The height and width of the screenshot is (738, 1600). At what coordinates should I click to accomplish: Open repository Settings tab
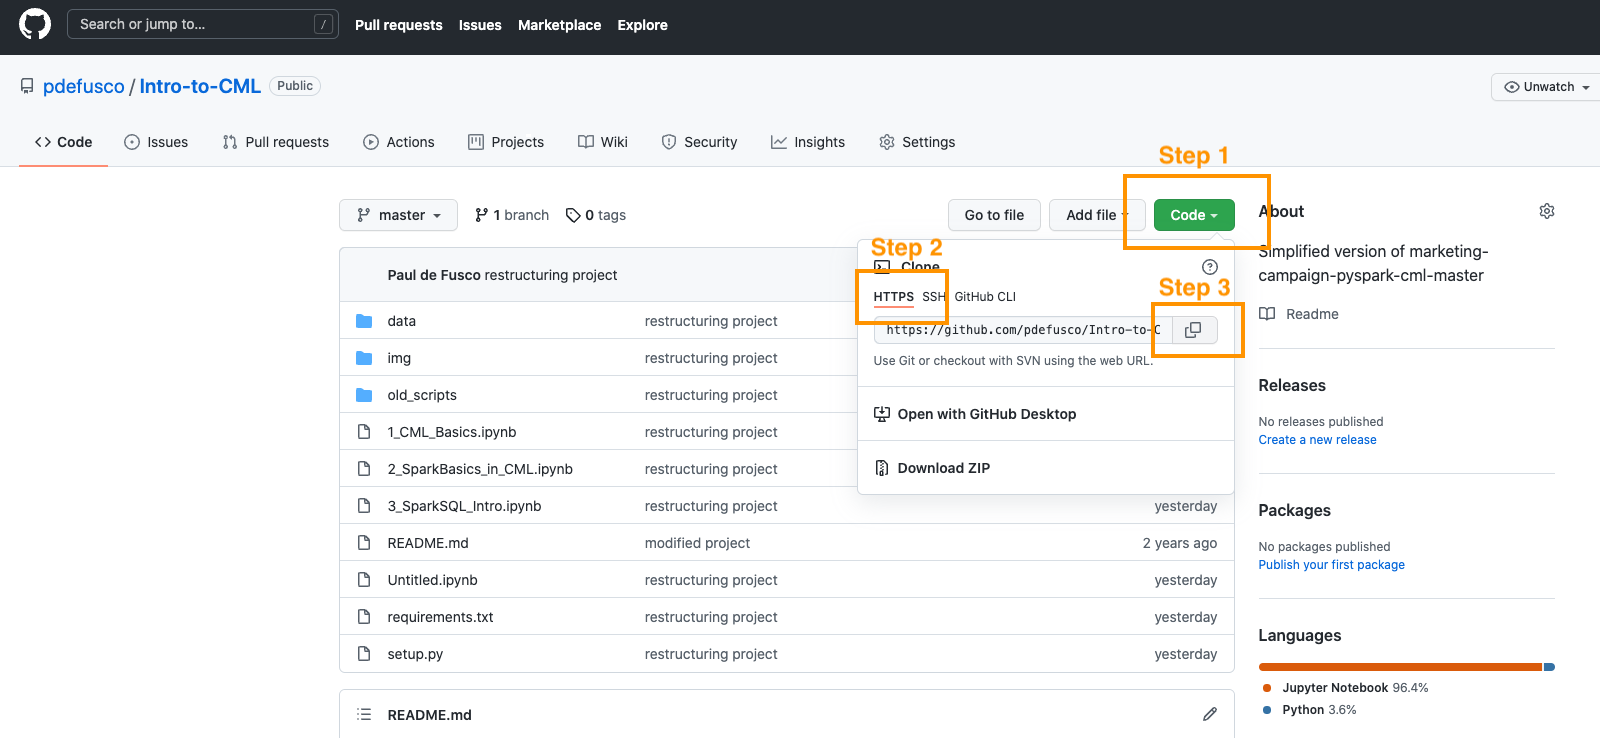point(917,142)
